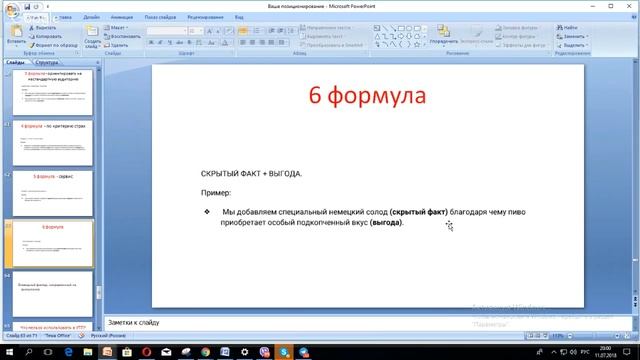Launch Opera from the taskbar
640x360 pixels.
147,351
